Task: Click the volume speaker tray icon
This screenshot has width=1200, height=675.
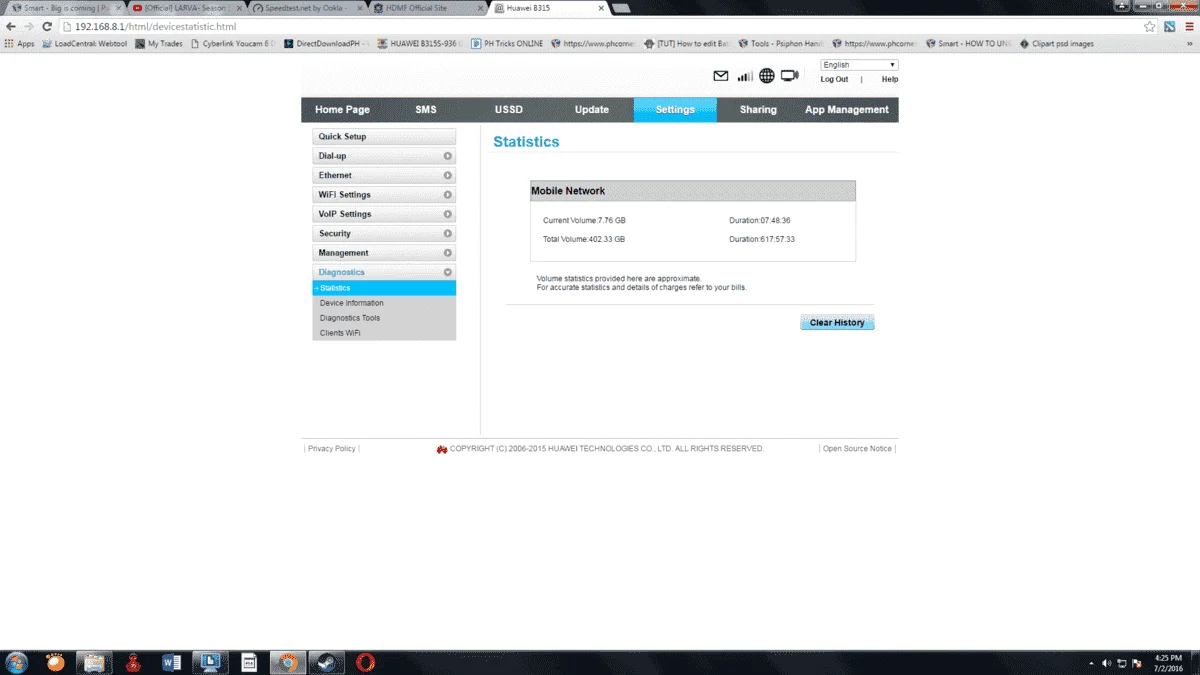Action: click(x=1106, y=663)
